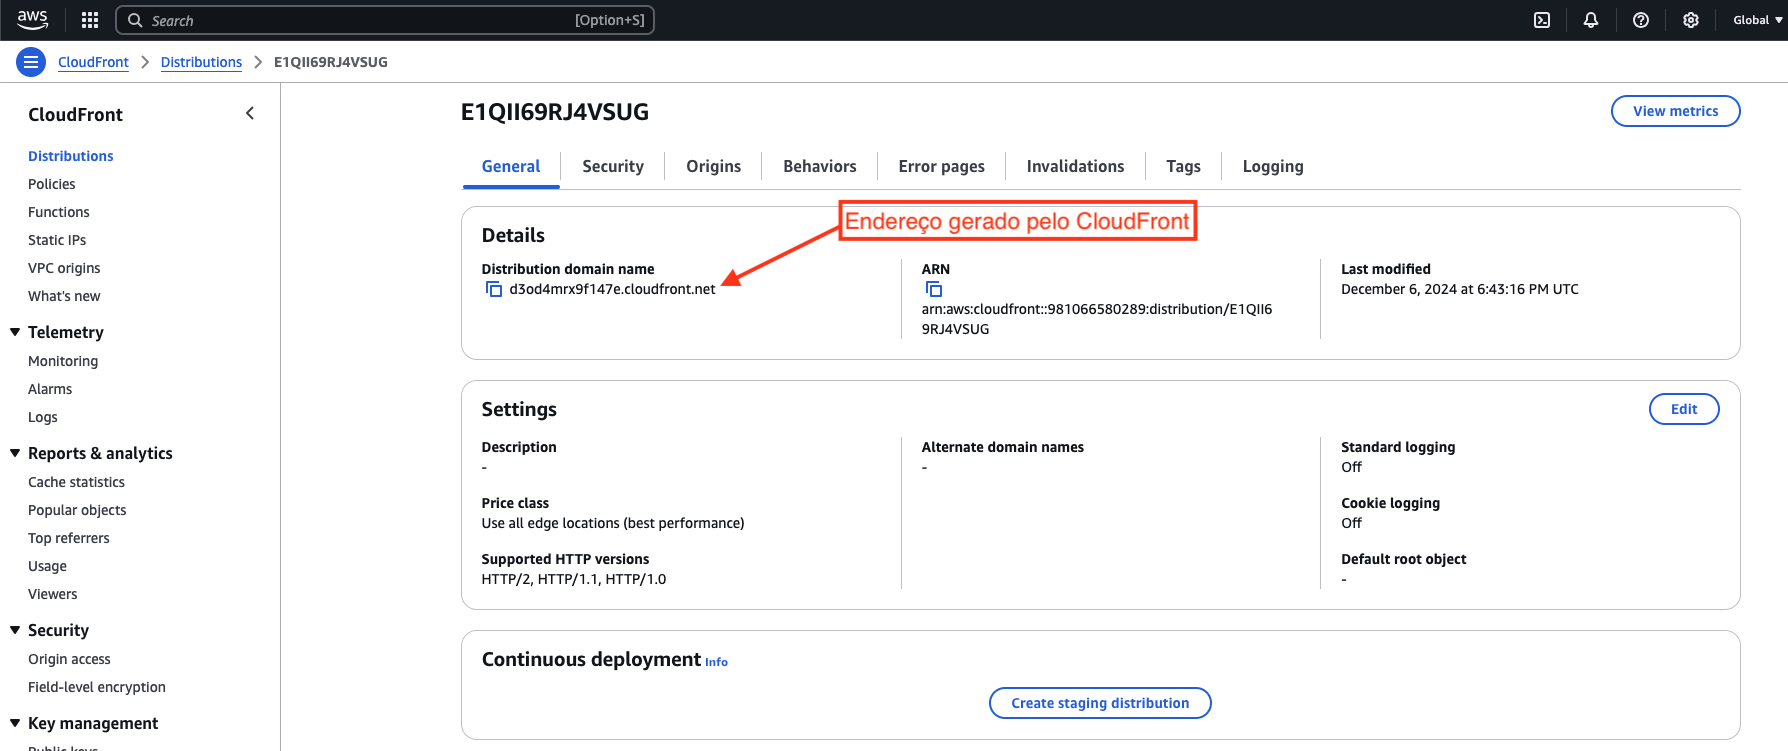Open the notifications bell

coord(1591,20)
